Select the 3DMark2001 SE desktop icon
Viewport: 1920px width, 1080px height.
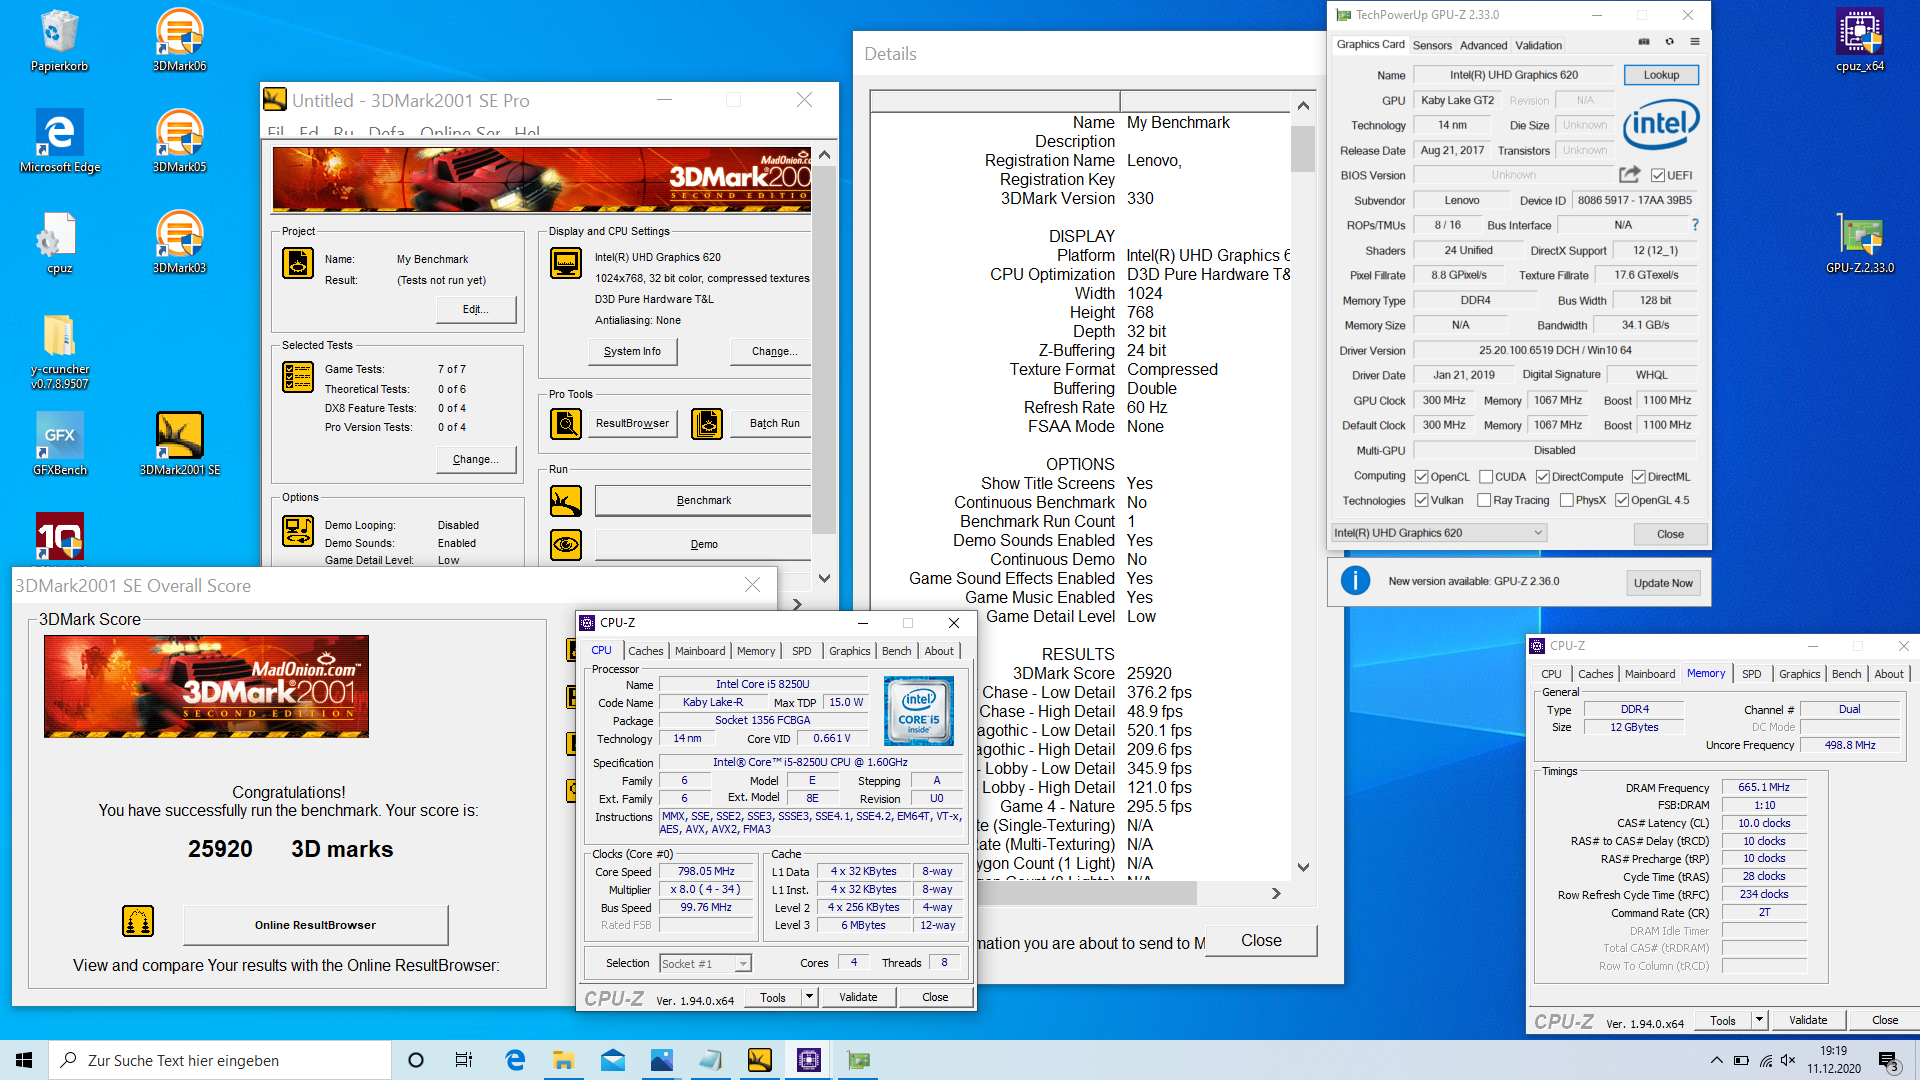pyautogui.click(x=180, y=444)
